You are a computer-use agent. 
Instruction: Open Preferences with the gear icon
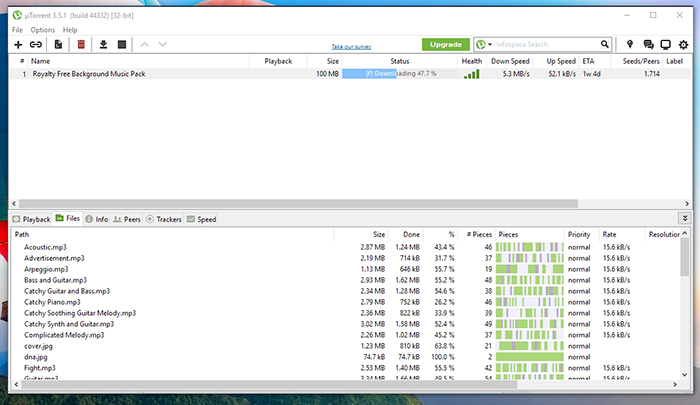point(683,45)
